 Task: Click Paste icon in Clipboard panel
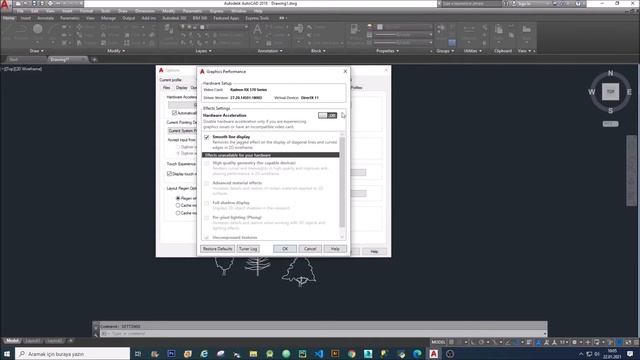click(499, 29)
